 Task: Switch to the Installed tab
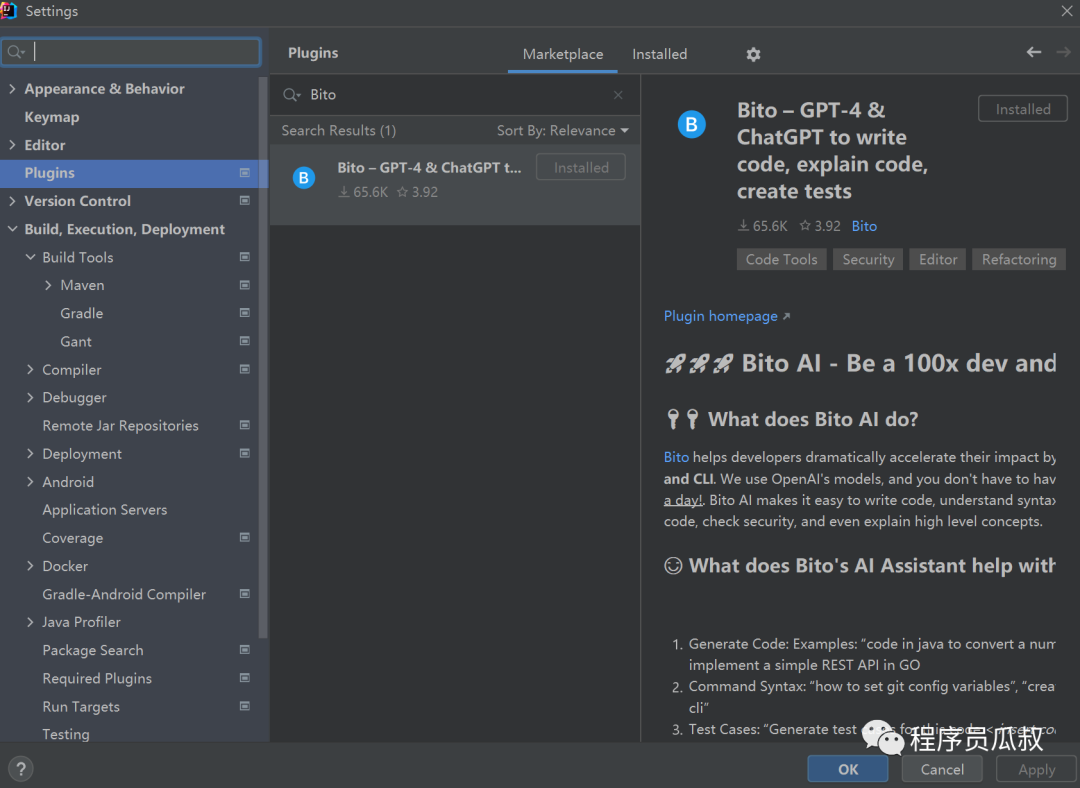click(659, 54)
